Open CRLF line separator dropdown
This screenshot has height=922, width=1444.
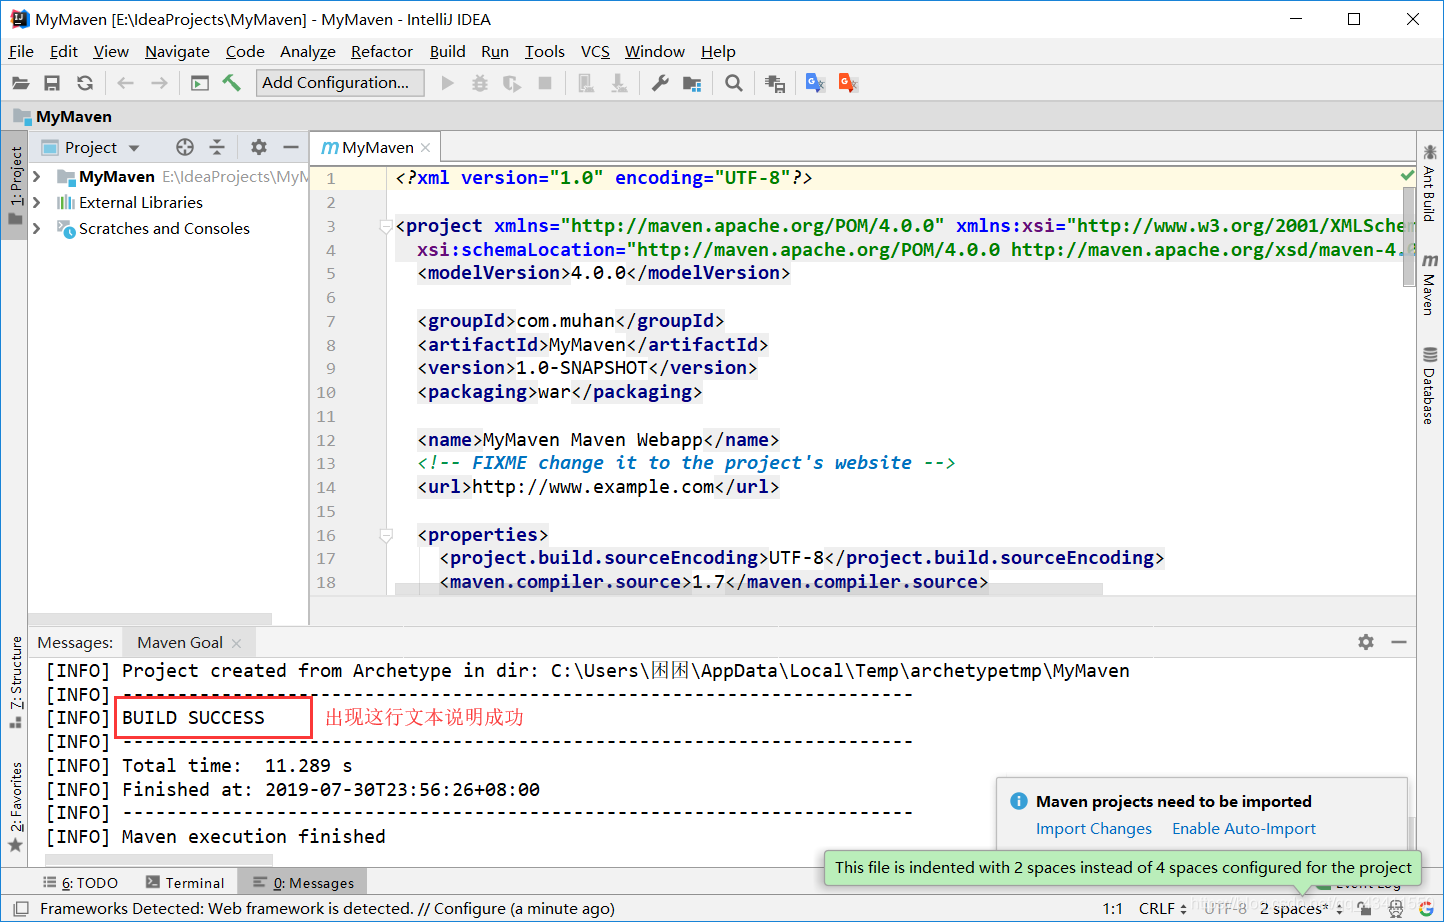tap(1163, 909)
